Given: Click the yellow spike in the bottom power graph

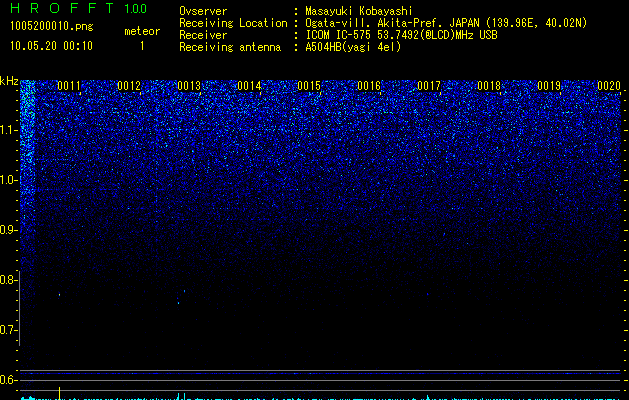Looking at the screenshot, I should (59, 393).
